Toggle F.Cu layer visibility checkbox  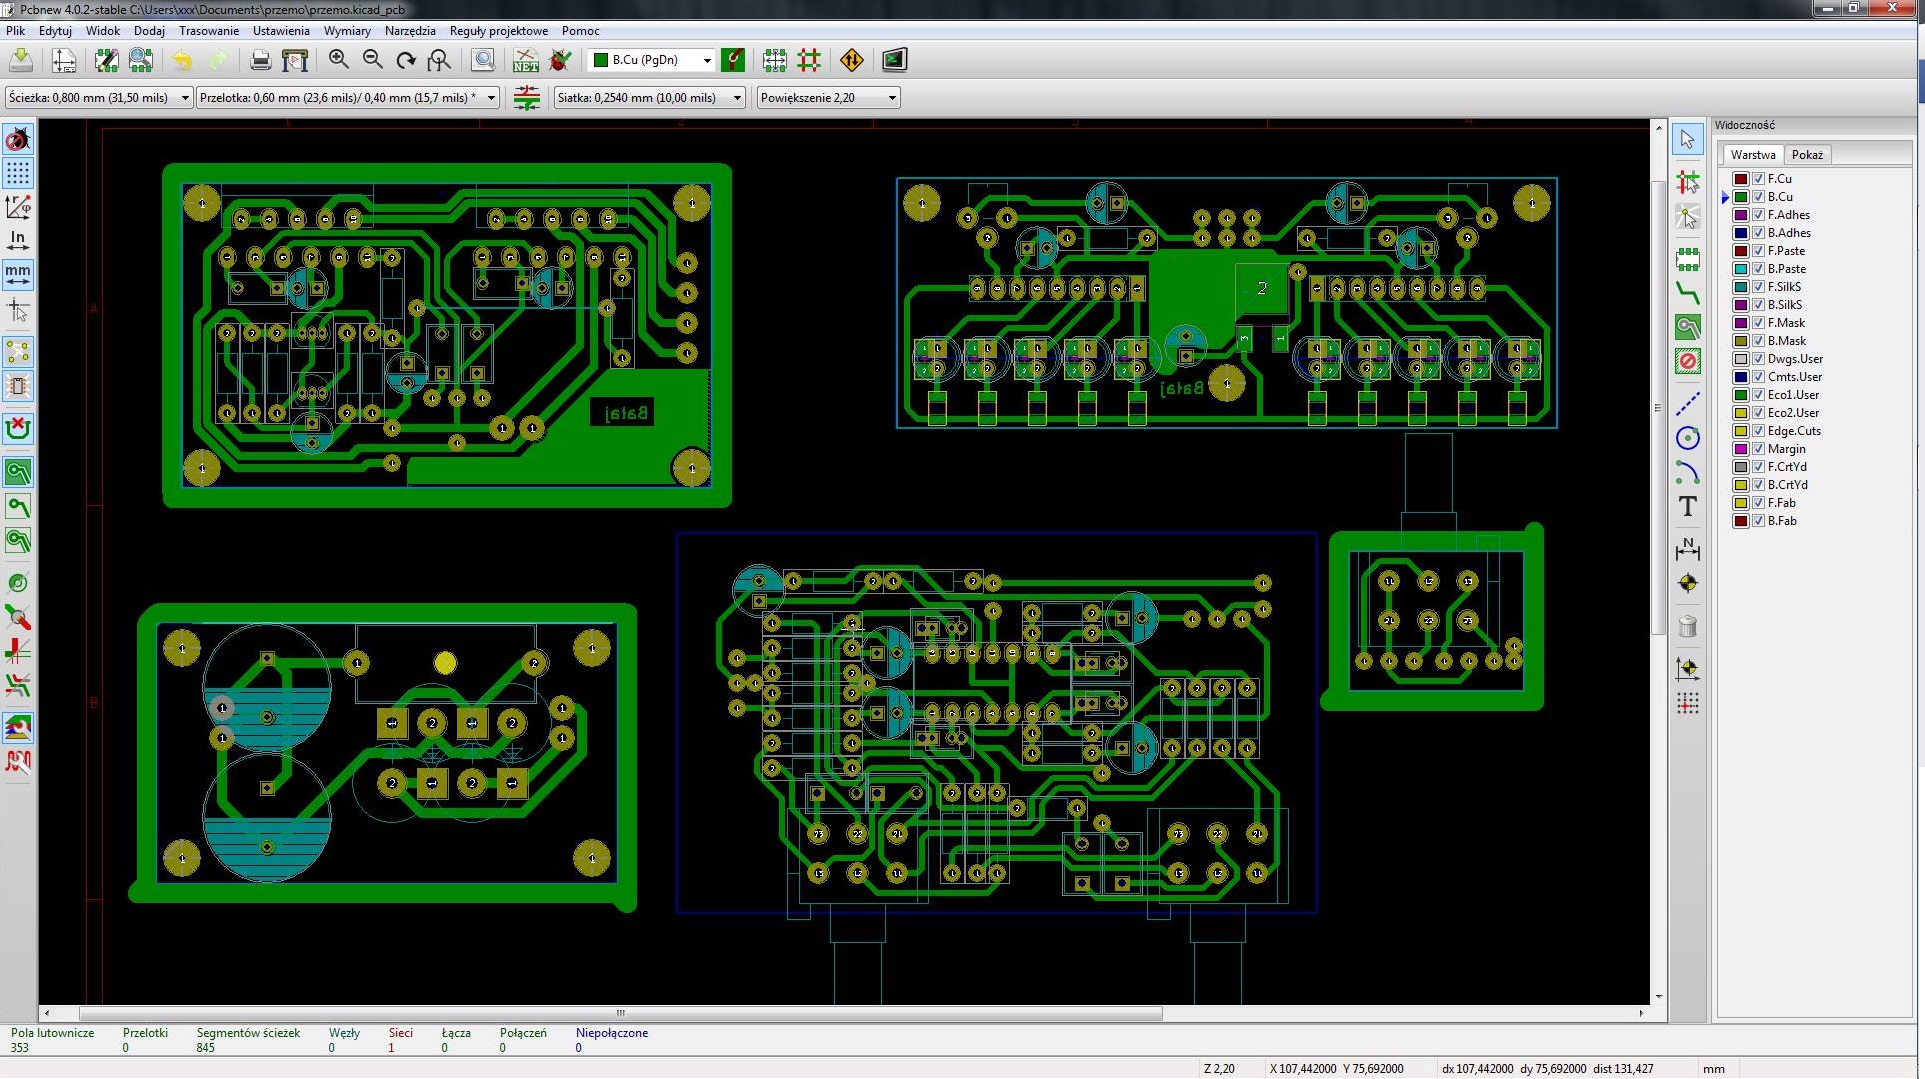coord(1758,179)
